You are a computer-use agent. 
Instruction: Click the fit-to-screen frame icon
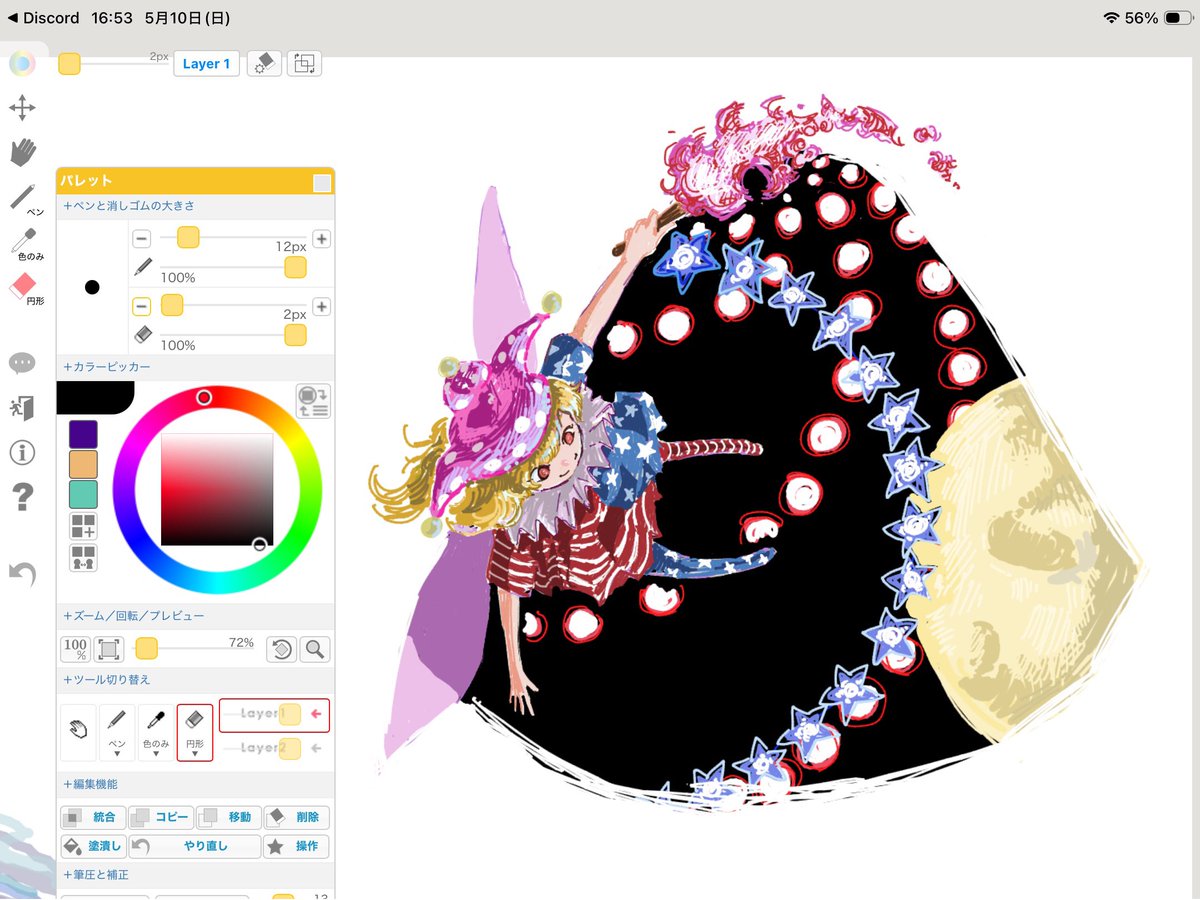pos(108,649)
